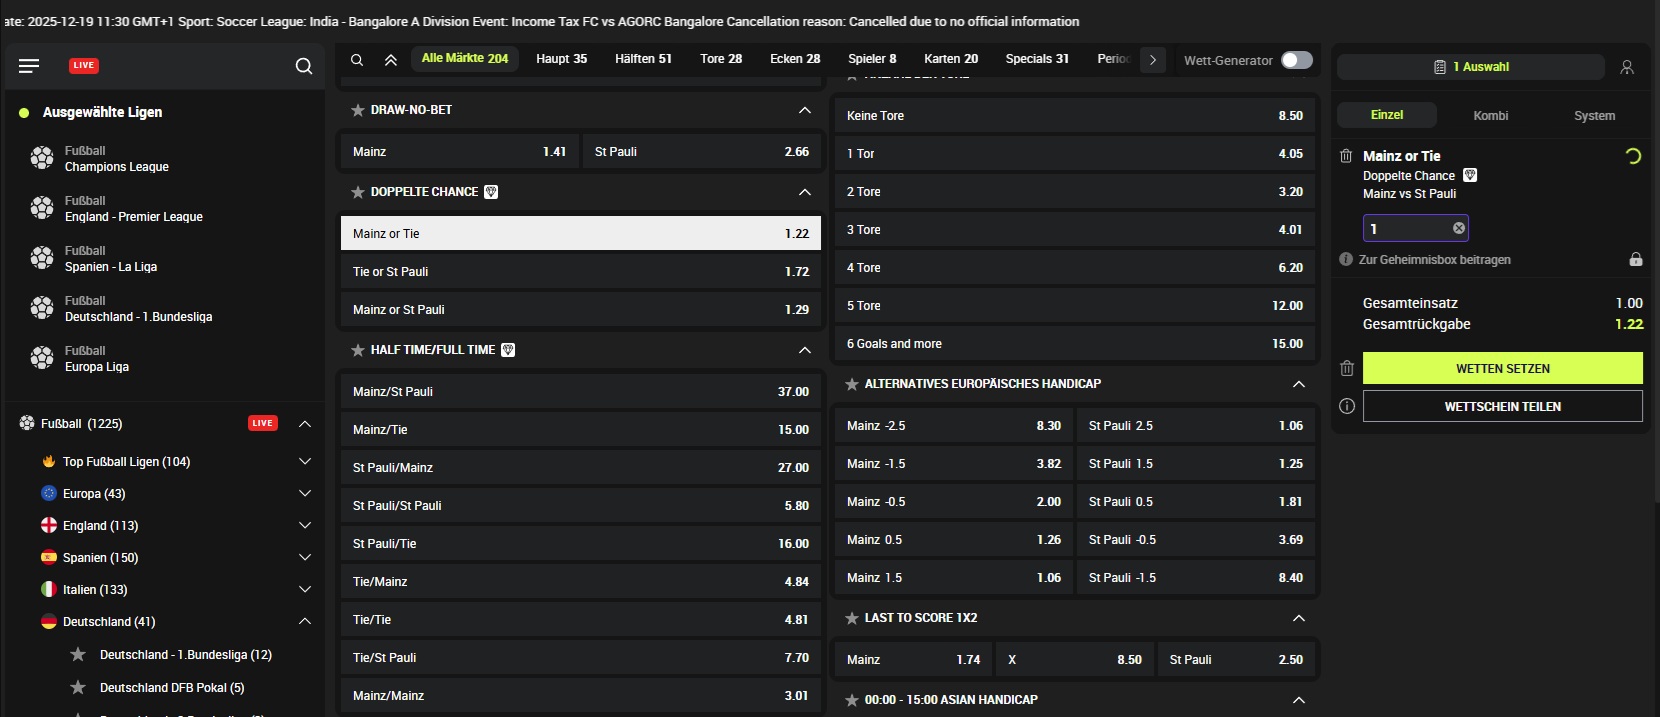Star the Deutschland - 1.Bundesliga (12) league
The height and width of the screenshot is (717, 1660).
pos(78,655)
